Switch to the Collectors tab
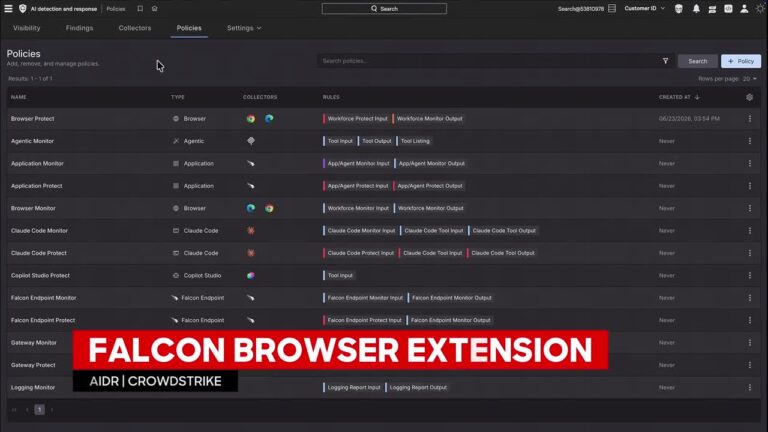 point(135,28)
